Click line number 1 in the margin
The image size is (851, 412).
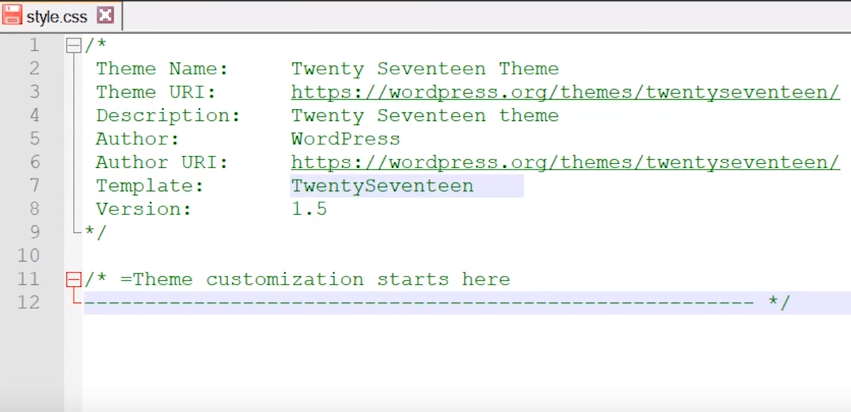(34, 45)
